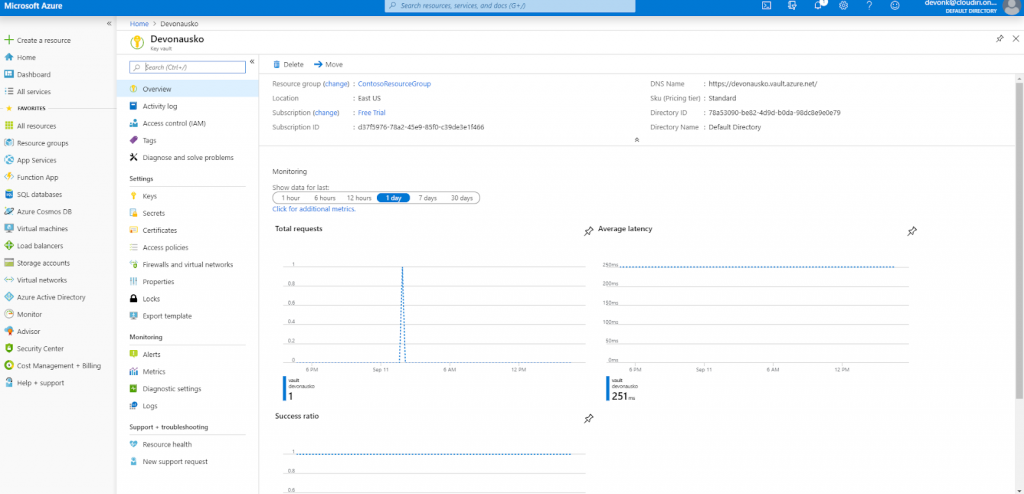Screen dimensions: 1024x494
Task: Show data for last 7 days
Action: (x=428, y=198)
